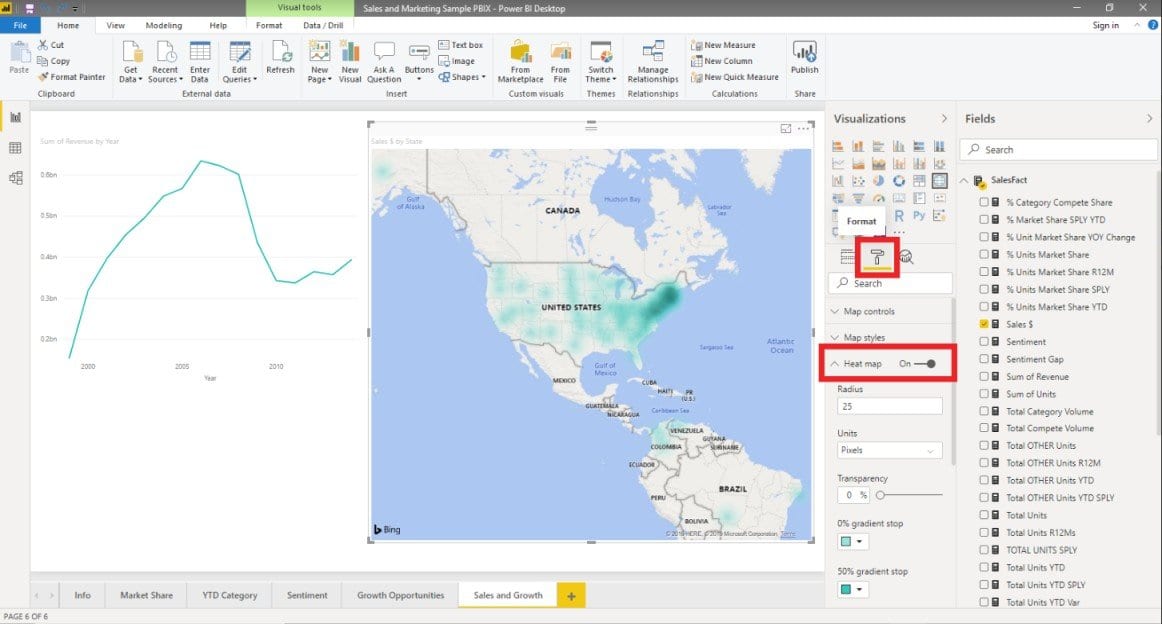This screenshot has height=624, width=1162.
Task: Collapse the Visualizations pane
Action: coord(944,119)
